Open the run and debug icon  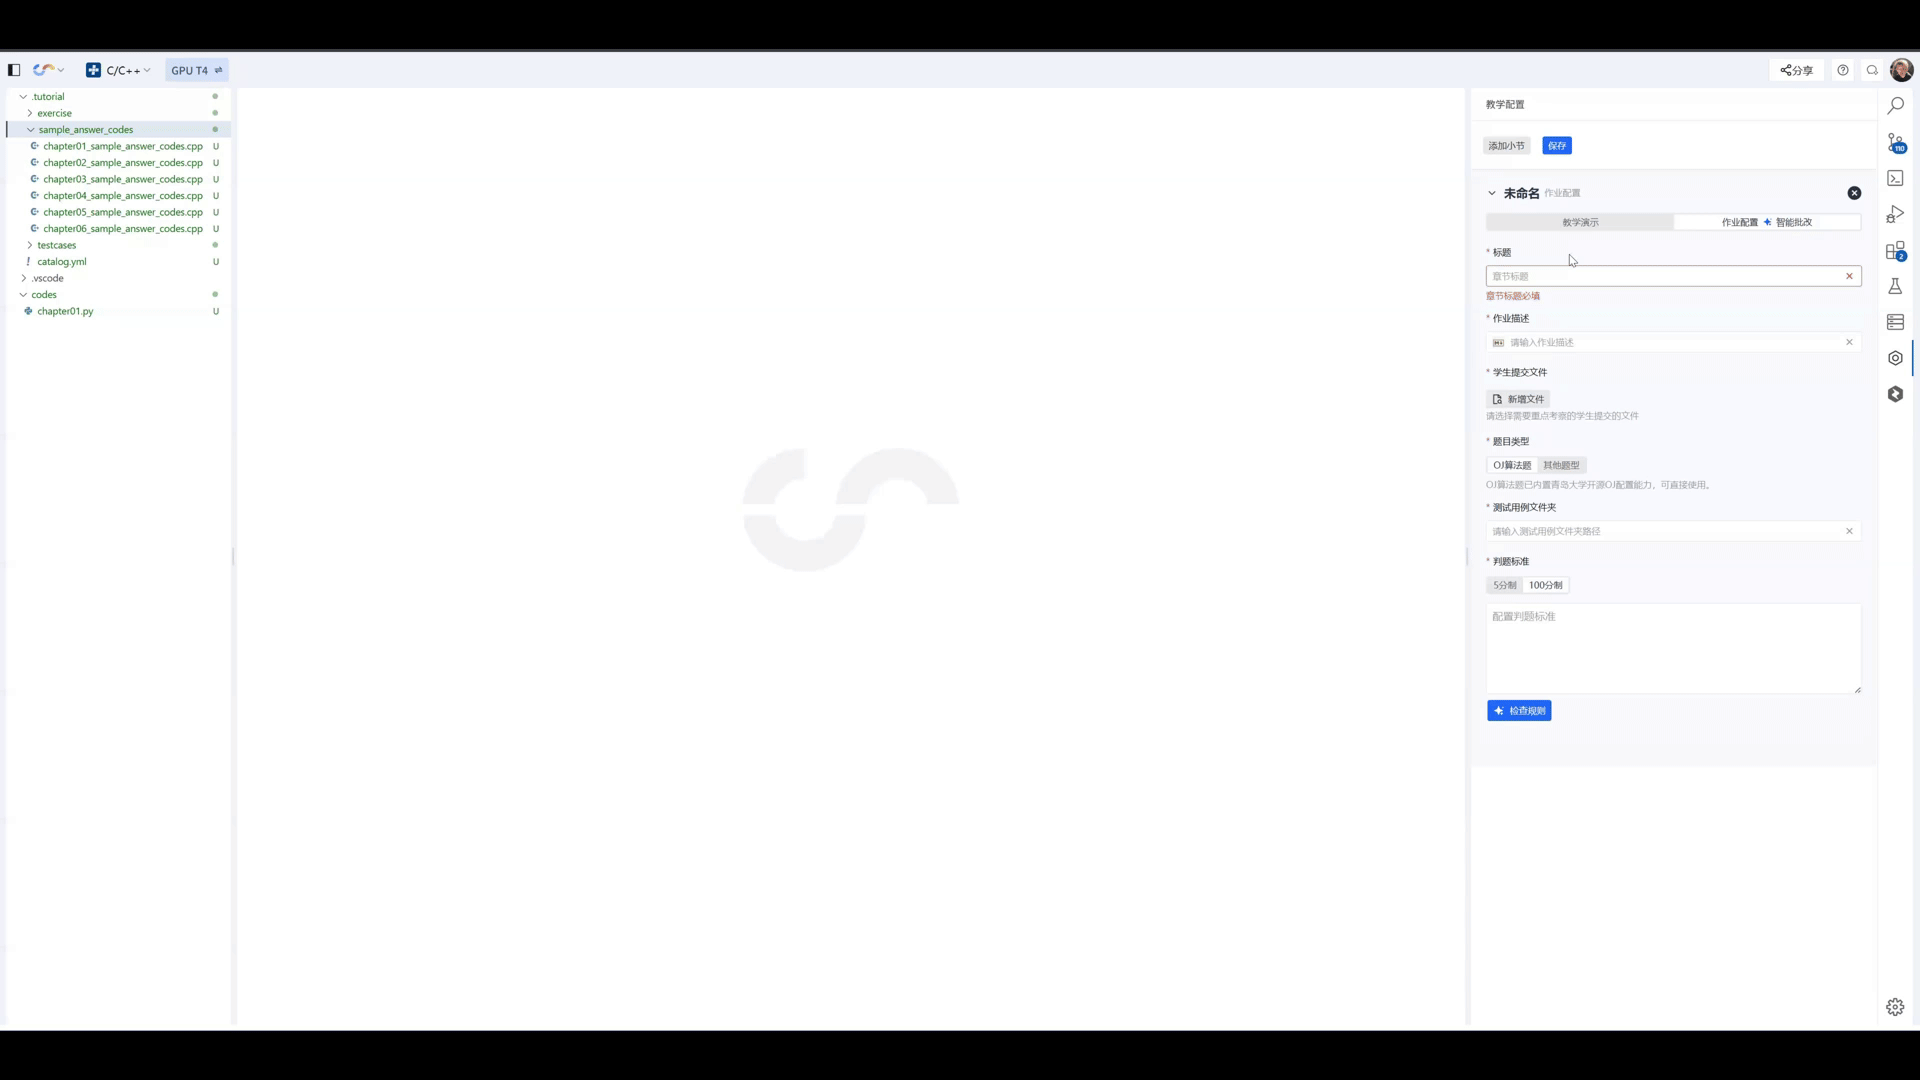[x=1895, y=214]
